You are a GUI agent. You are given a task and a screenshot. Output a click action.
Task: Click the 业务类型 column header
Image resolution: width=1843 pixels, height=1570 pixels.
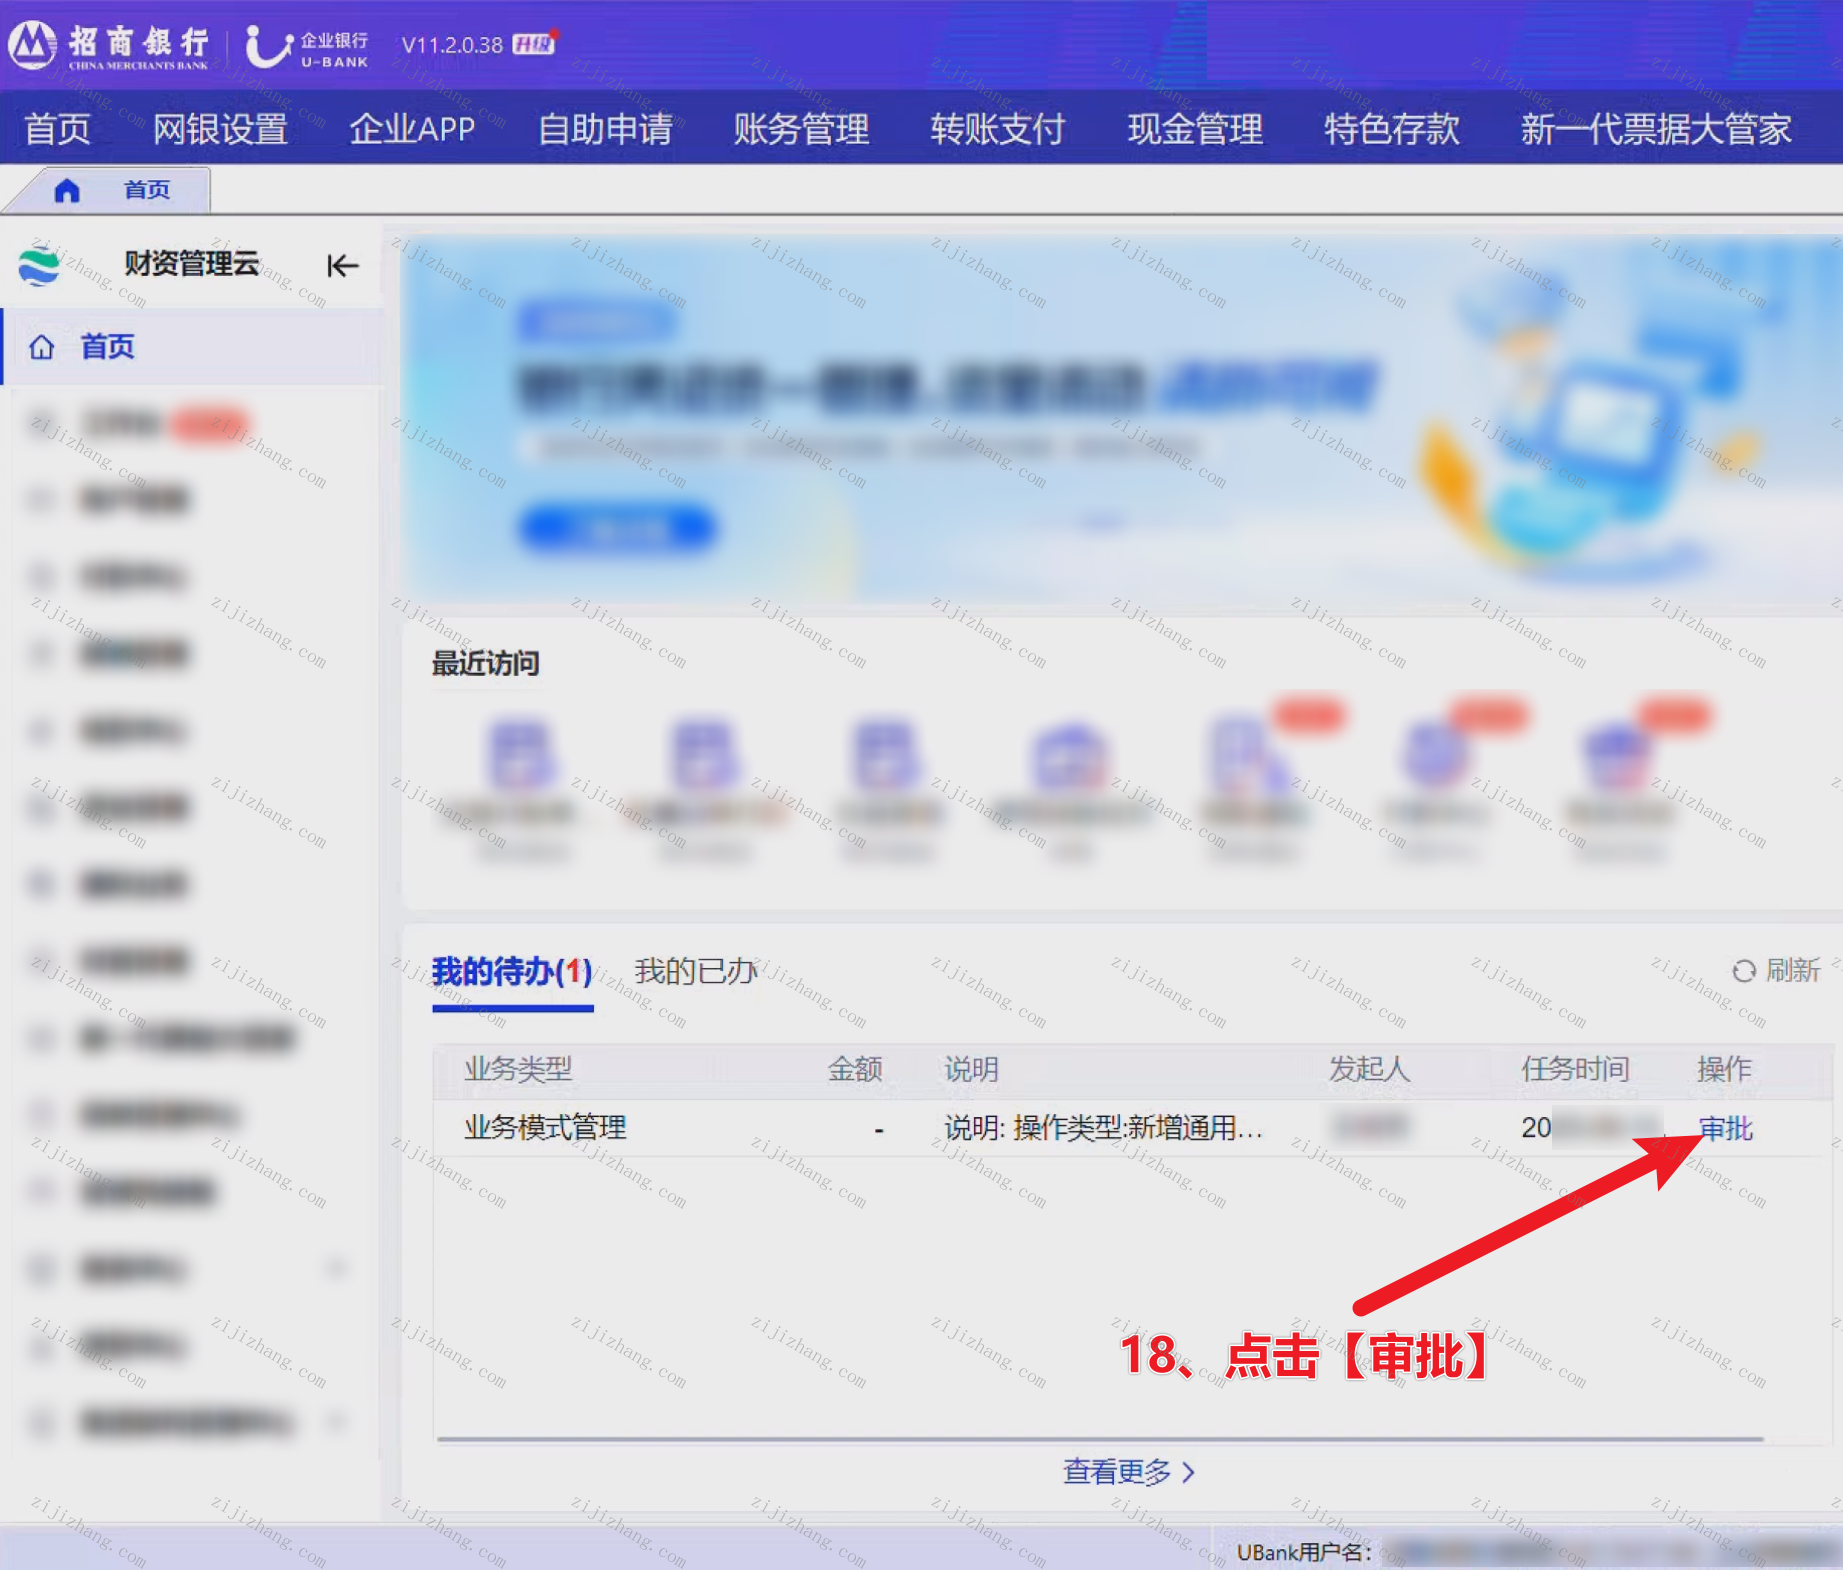(518, 1069)
